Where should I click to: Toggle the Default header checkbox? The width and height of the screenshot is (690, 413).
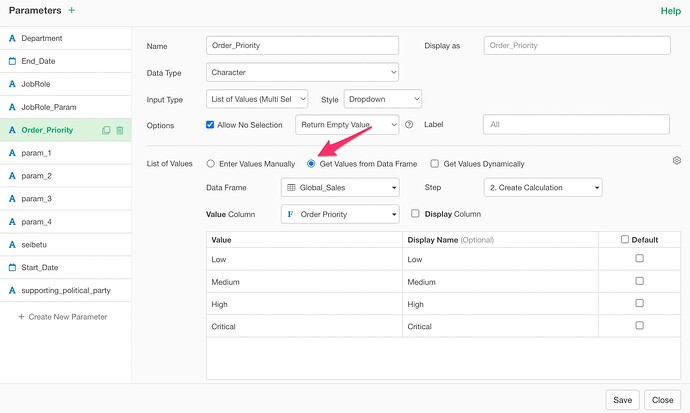pos(624,239)
